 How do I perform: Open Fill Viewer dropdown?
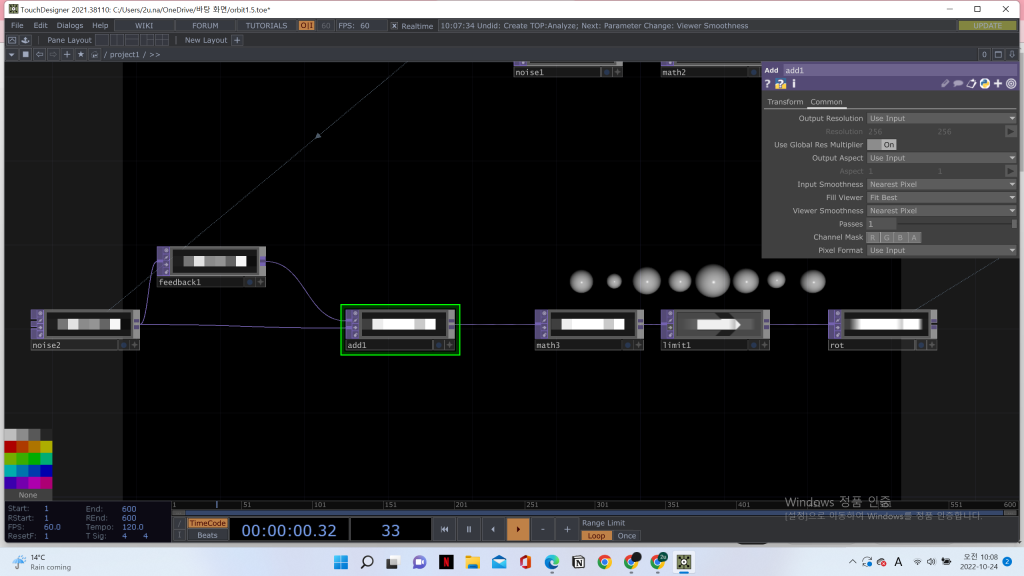click(942, 197)
